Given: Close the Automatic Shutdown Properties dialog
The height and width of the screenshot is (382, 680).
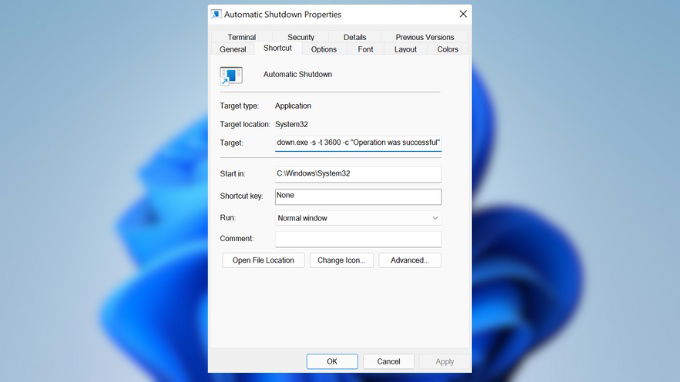Looking at the screenshot, I should tap(463, 14).
